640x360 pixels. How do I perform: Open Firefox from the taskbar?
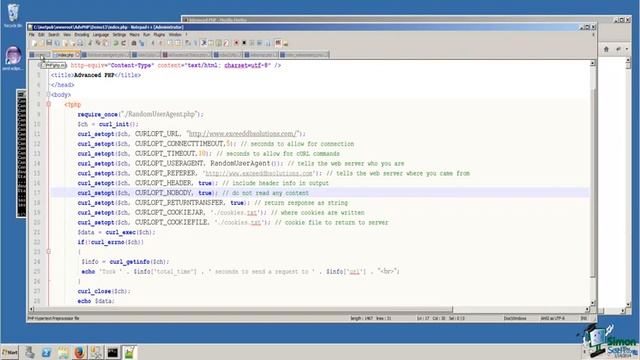tap(79, 352)
